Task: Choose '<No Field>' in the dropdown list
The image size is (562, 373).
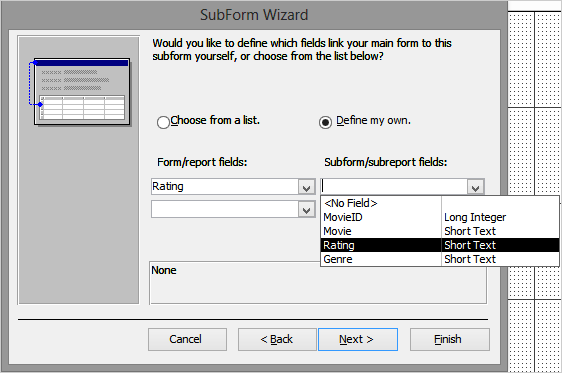Action: [439, 203]
